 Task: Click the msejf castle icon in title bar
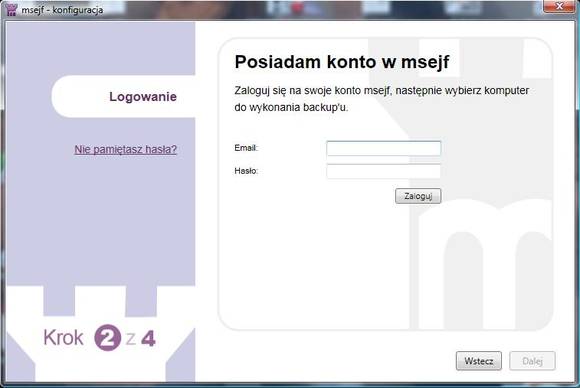tap(11, 9)
